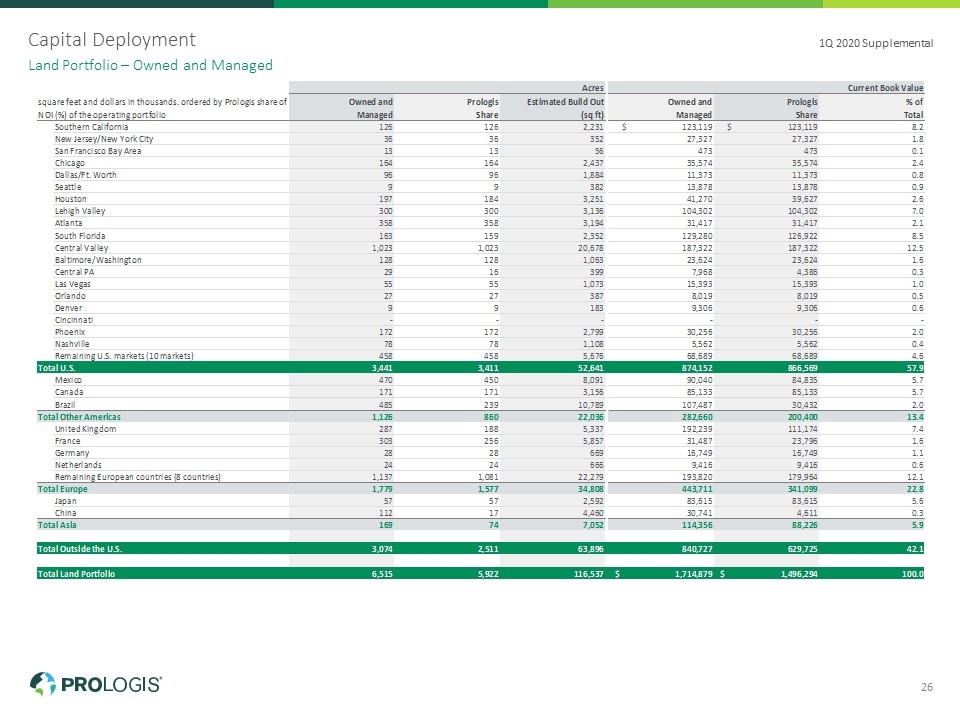Screen dimensions: 960x720
Task: Select the Brazil row label
Action: pos(65,405)
